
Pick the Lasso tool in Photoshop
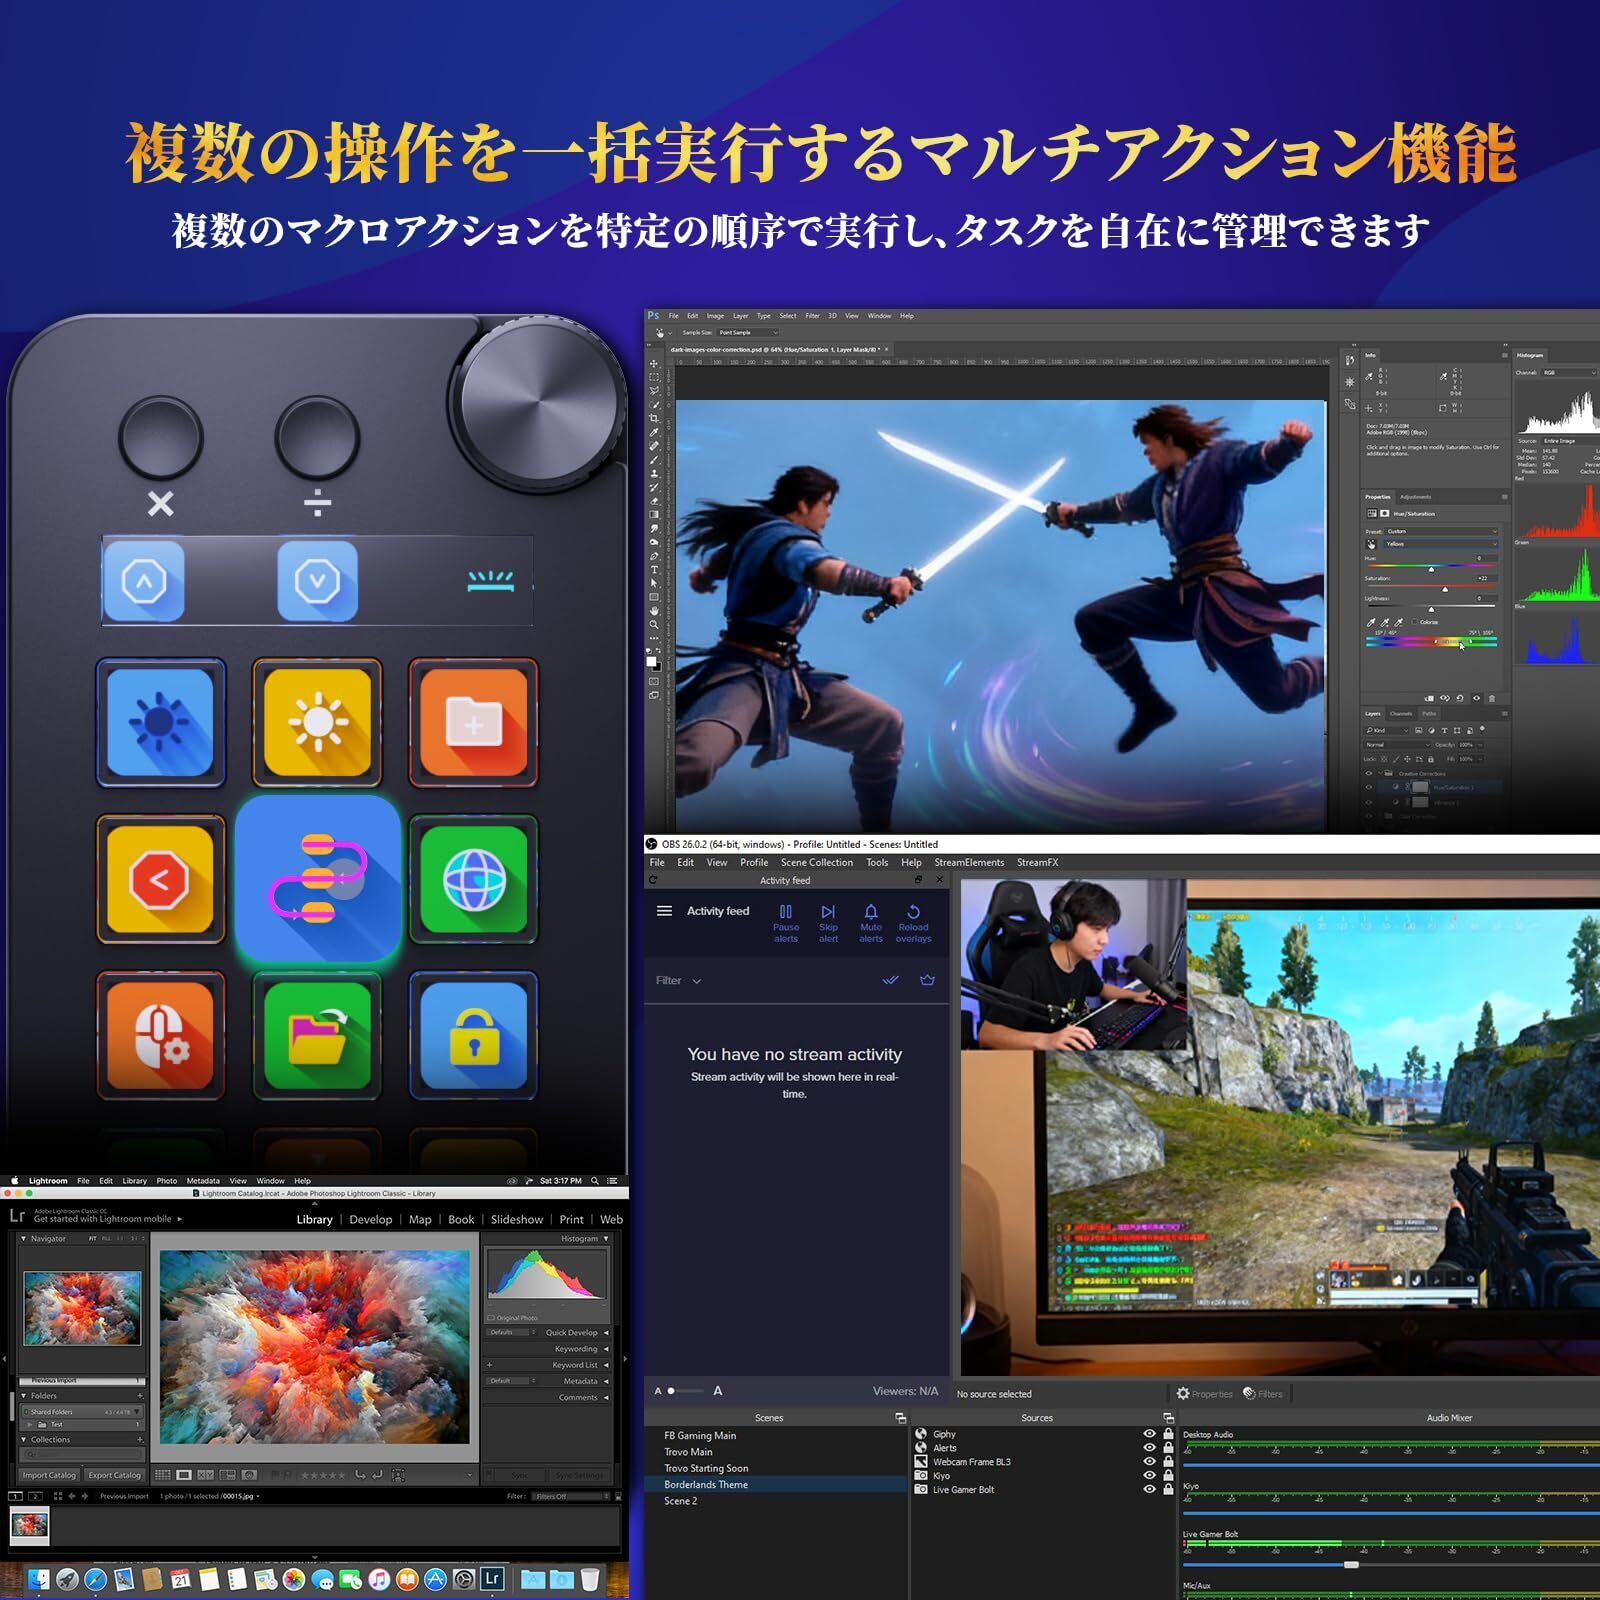pos(654,391)
